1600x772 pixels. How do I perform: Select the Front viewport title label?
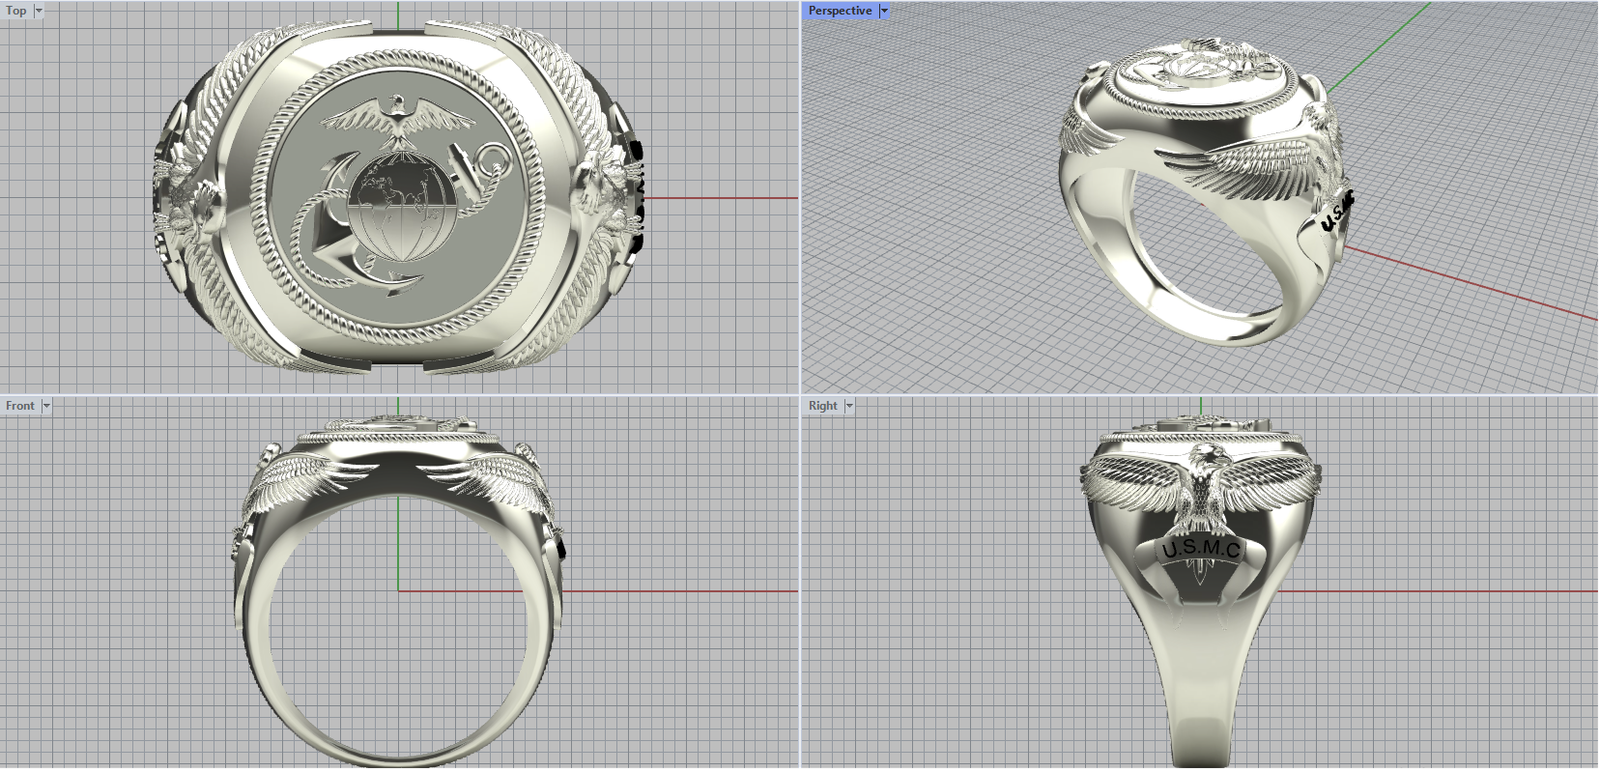tap(20, 406)
